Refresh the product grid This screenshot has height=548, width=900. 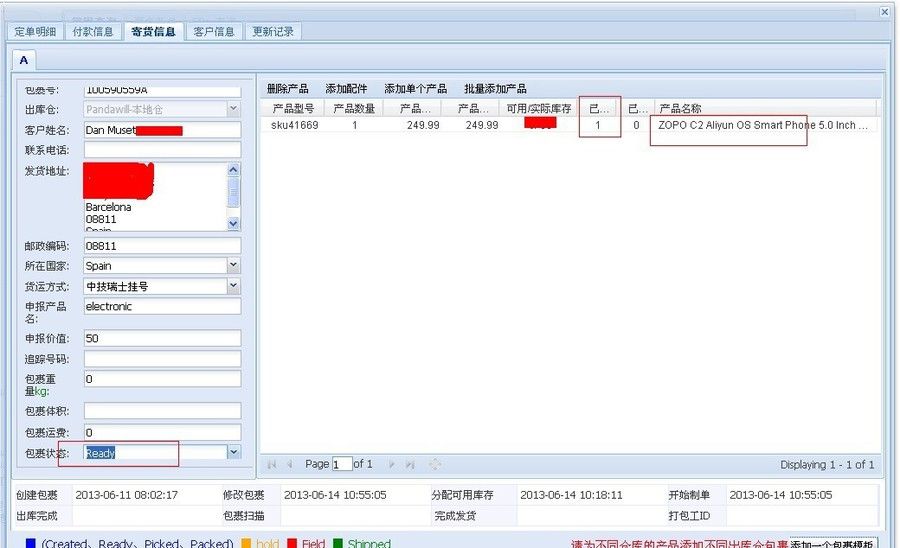coord(435,464)
